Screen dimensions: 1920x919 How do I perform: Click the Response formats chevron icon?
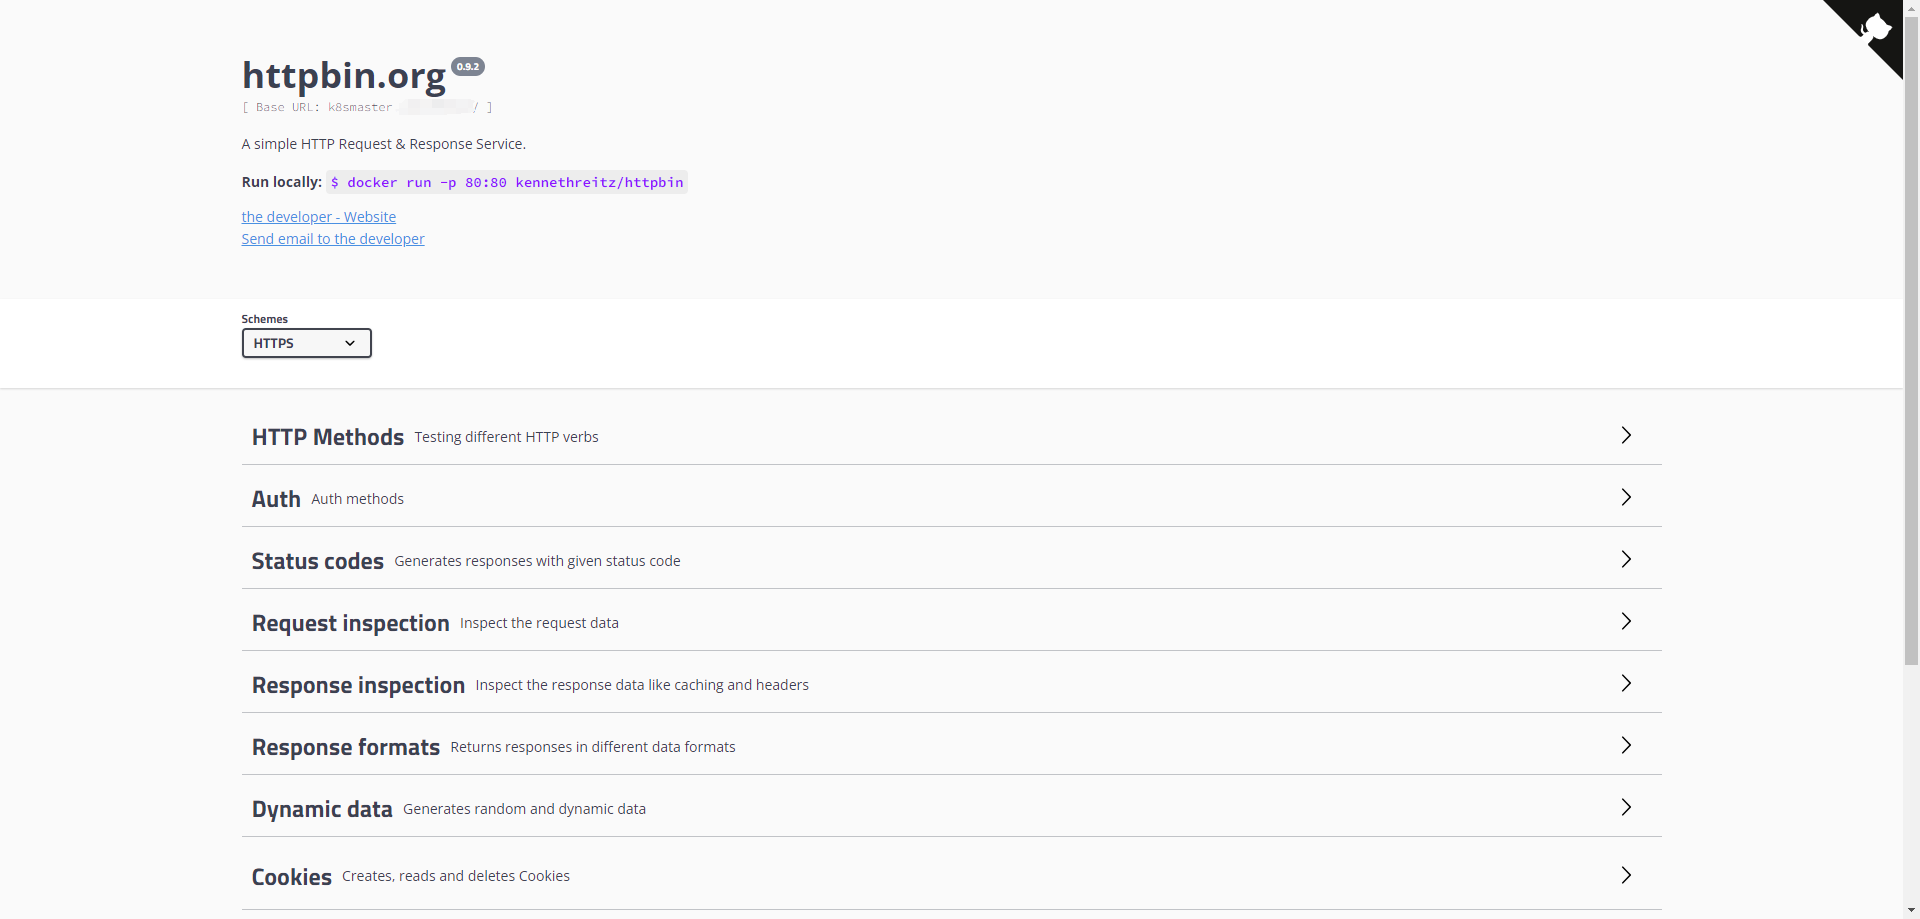pos(1626,745)
